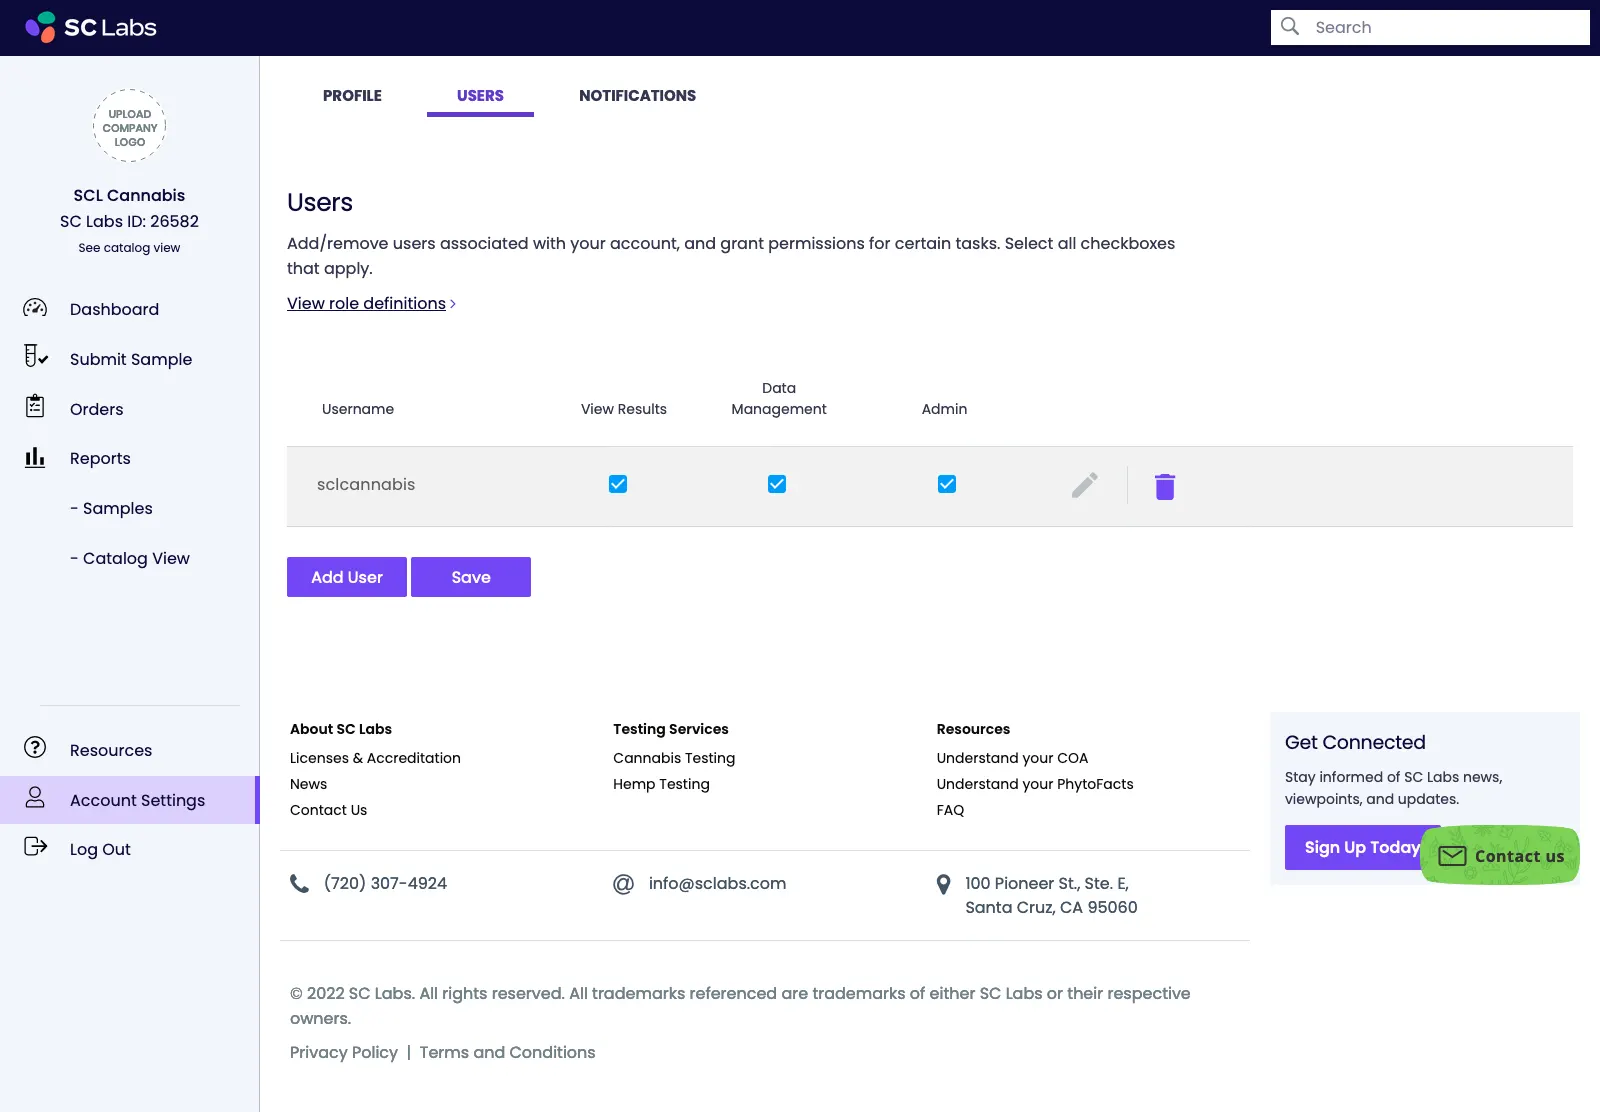Viewport: 1600px width, 1112px height.
Task: Toggle Admin checkbox for sclcannabis
Action: (x=947, y=484)
